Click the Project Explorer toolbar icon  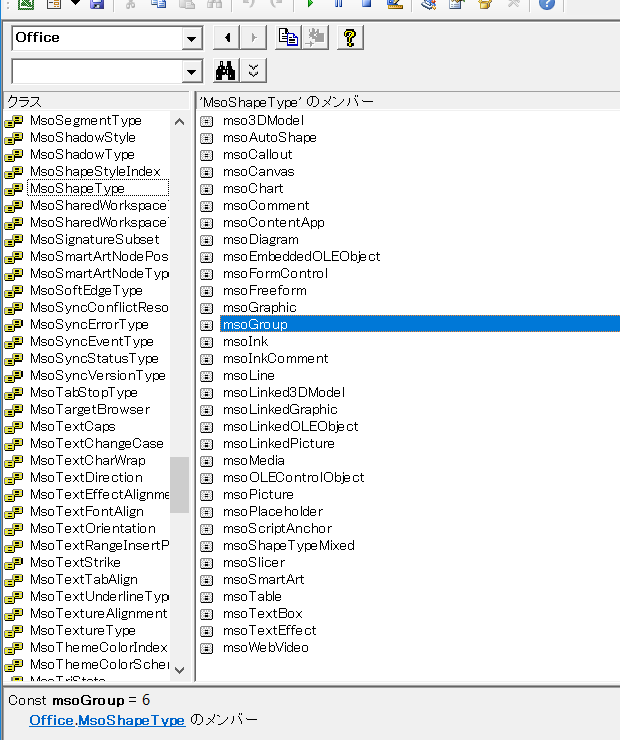click(x=428, y=4)
